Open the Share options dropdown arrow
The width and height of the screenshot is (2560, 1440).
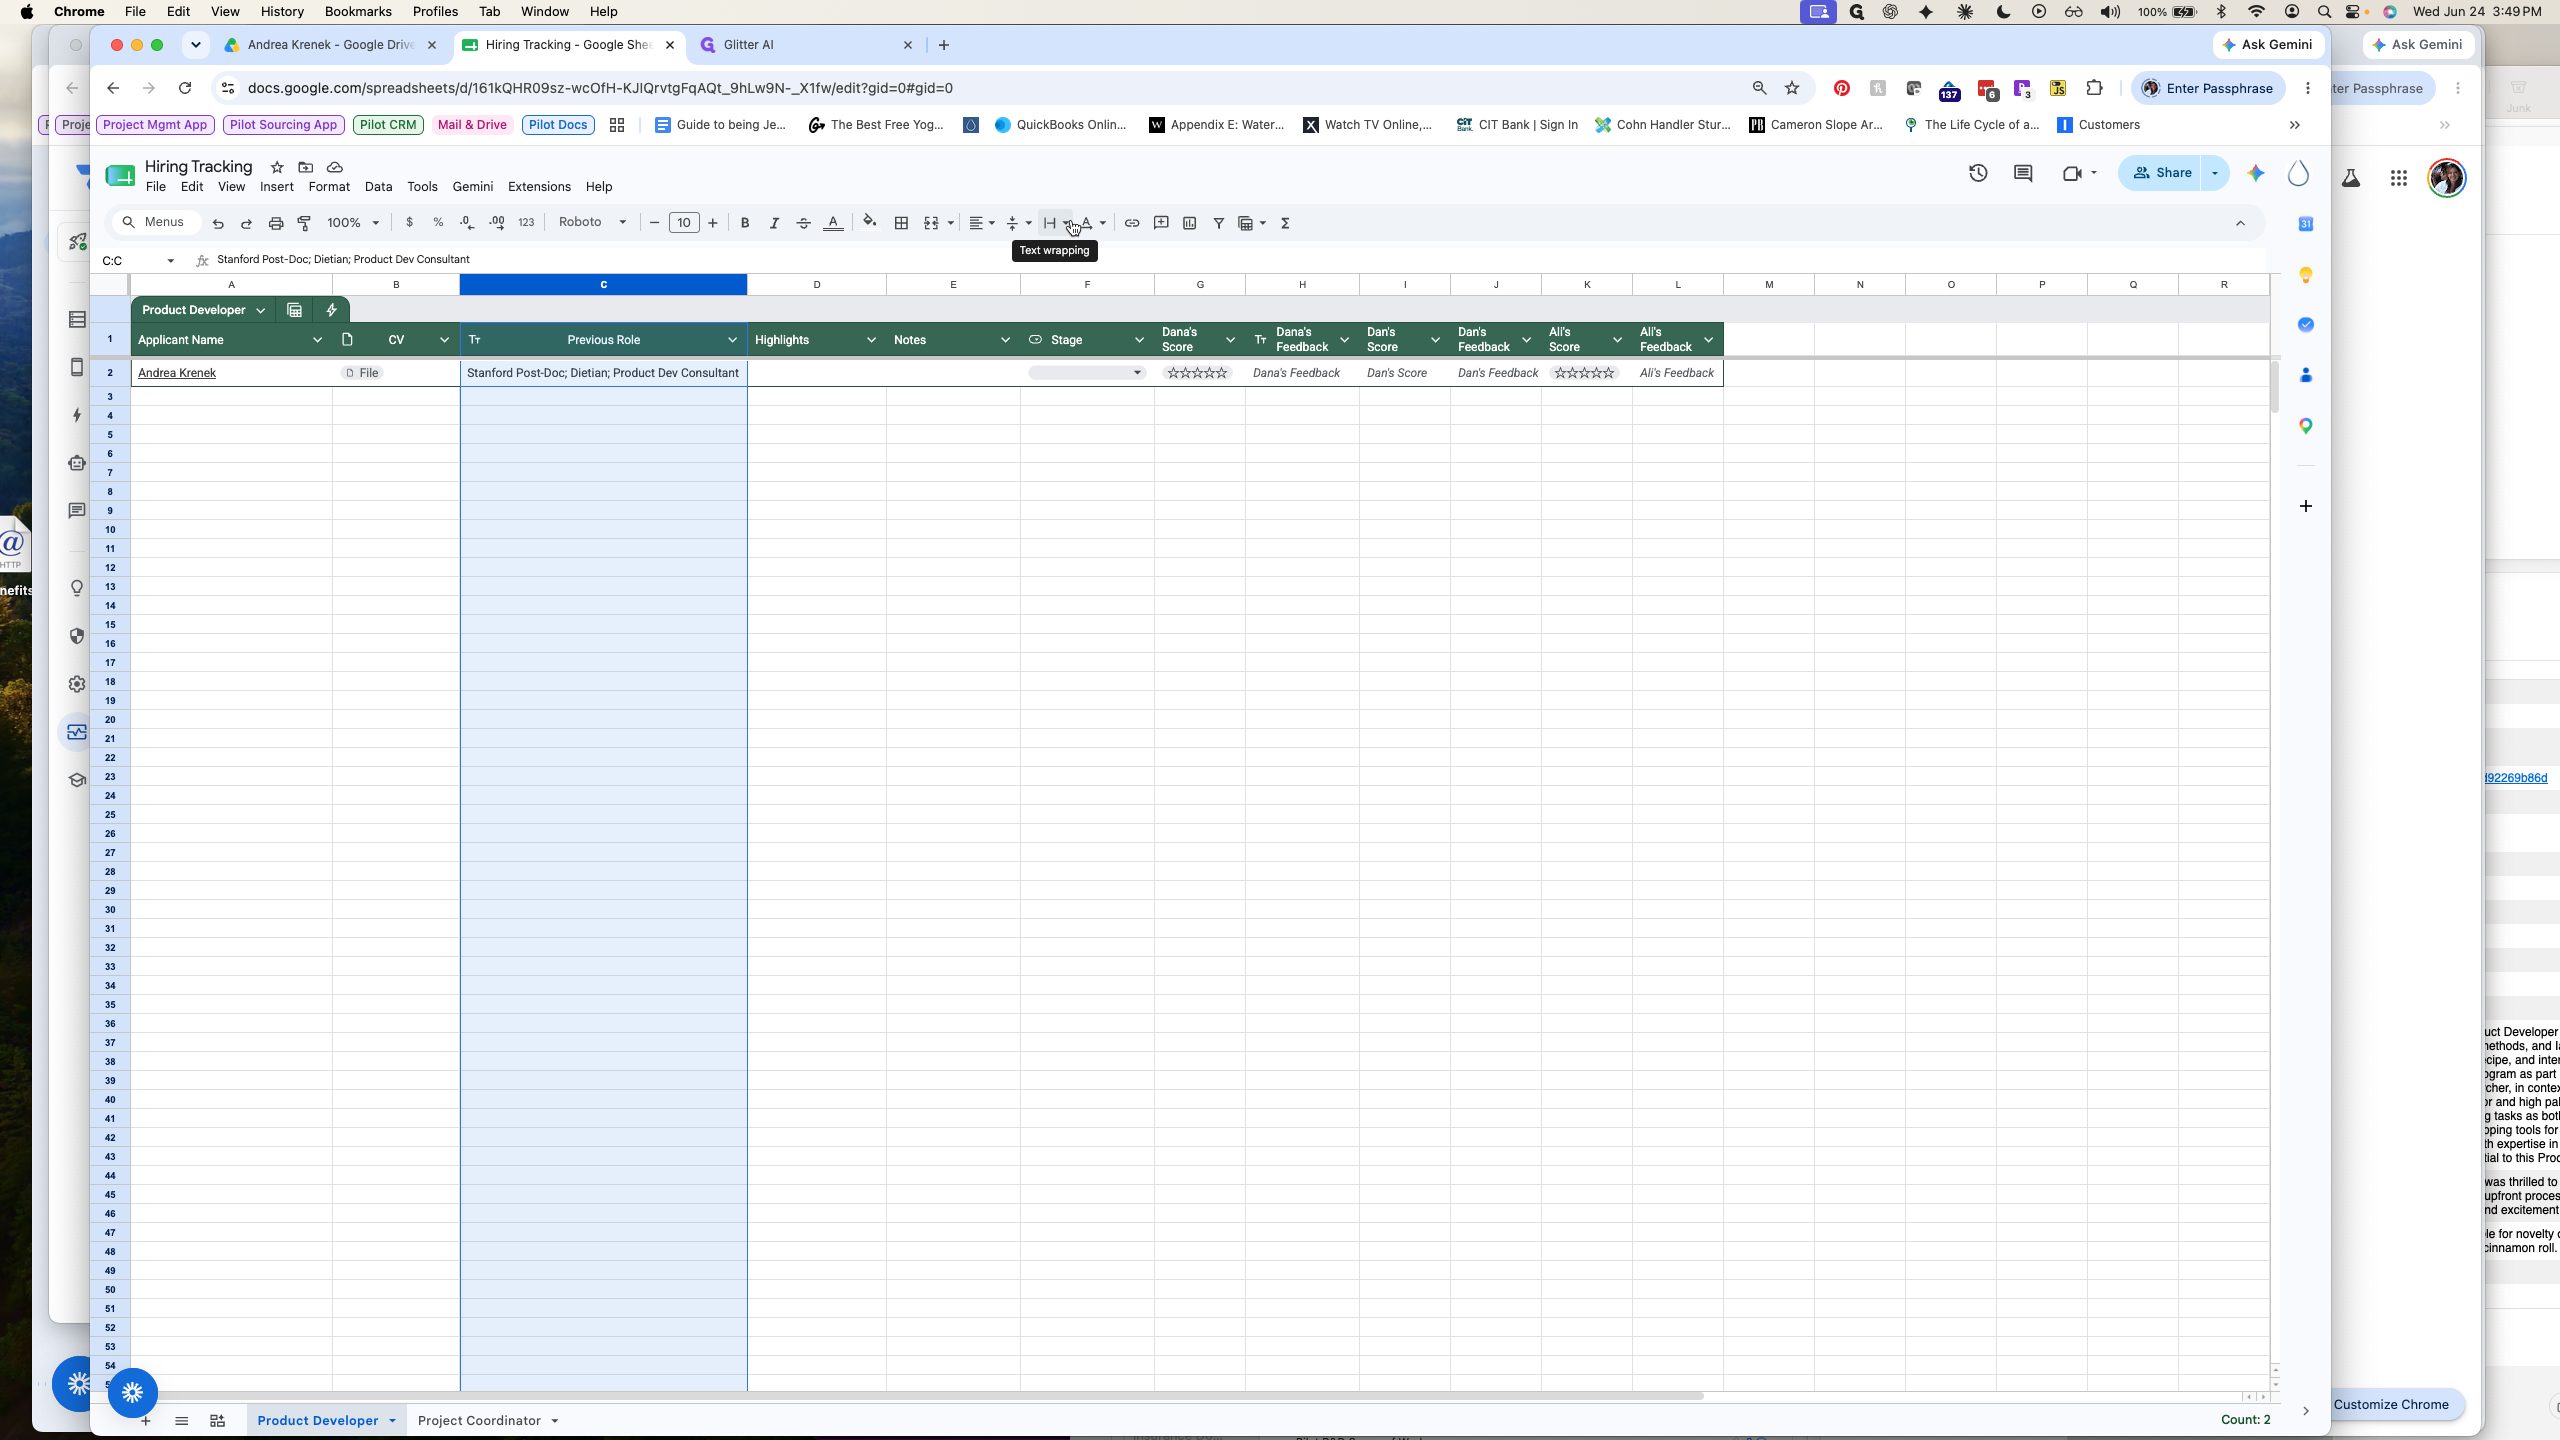2215,173
